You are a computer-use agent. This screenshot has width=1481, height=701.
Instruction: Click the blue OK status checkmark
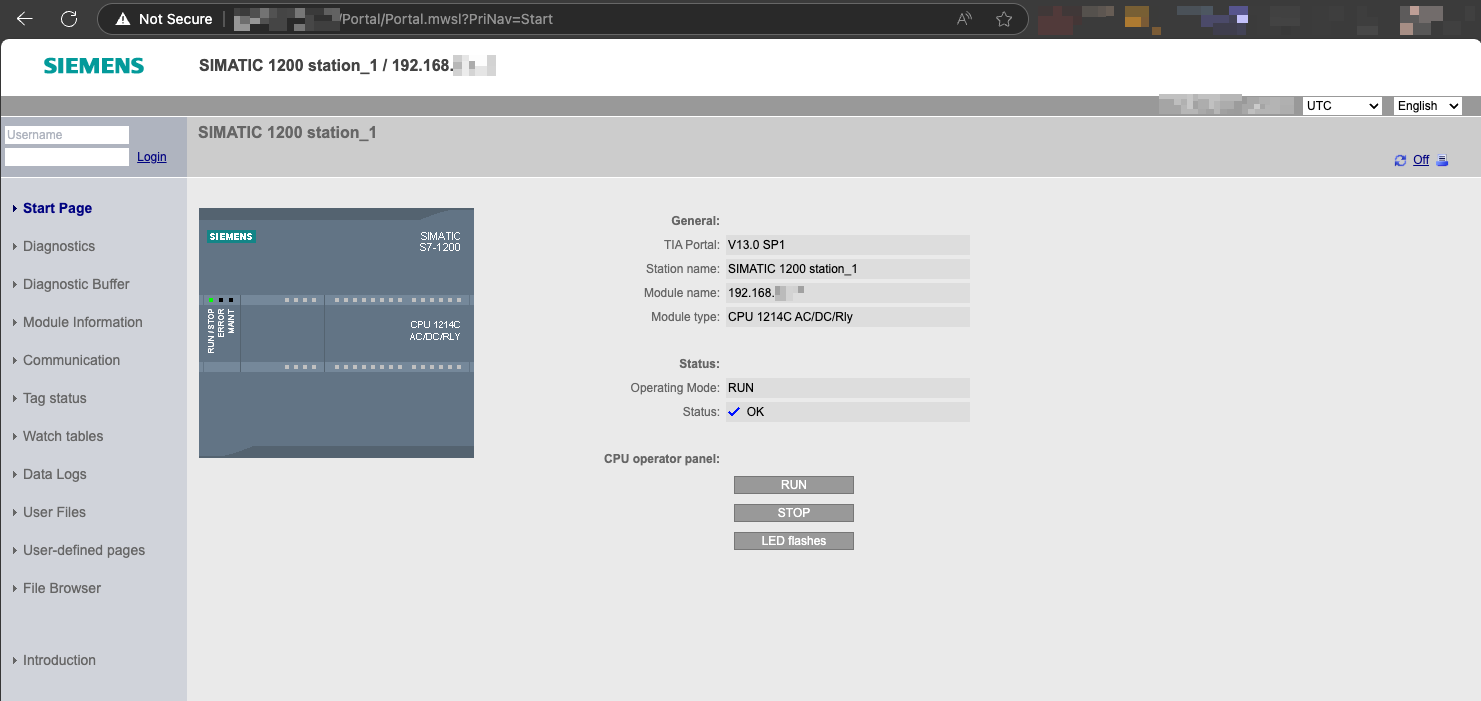tap(734, 411)
